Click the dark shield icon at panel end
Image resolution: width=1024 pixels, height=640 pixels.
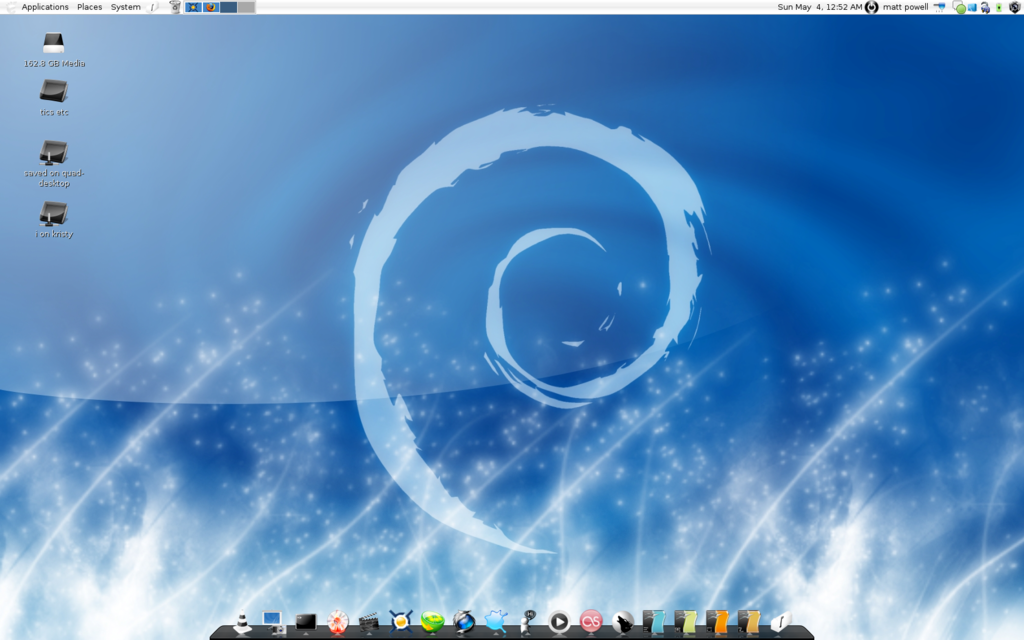[1014, 7]
